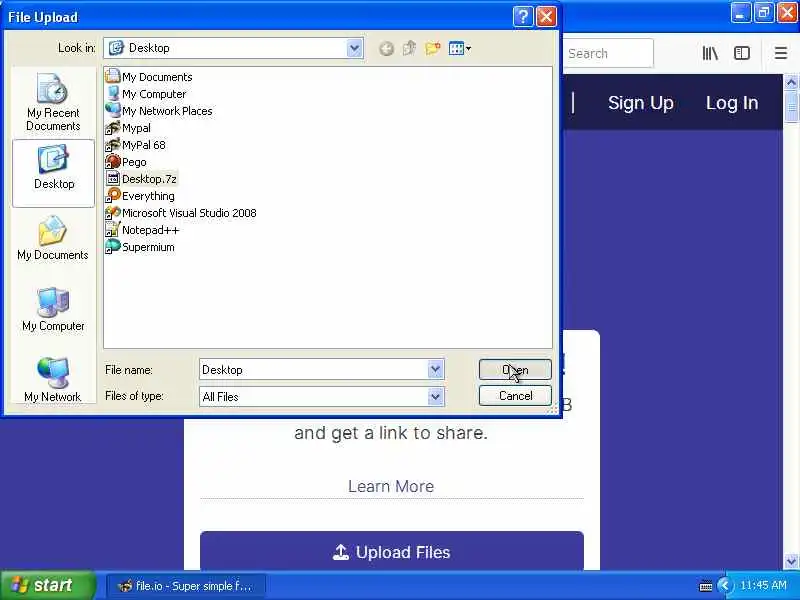Select the Pego shortcut

[x=126, y=162]
